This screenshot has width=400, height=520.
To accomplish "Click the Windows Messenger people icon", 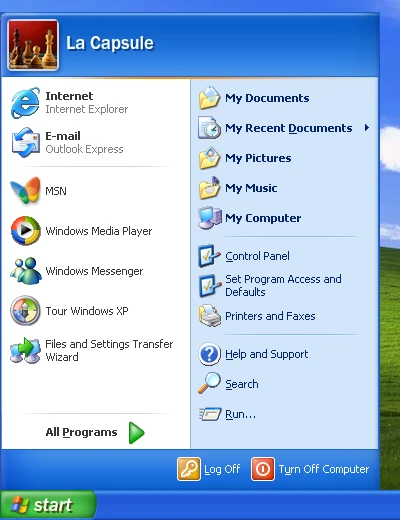I will [x=26, y=270].
